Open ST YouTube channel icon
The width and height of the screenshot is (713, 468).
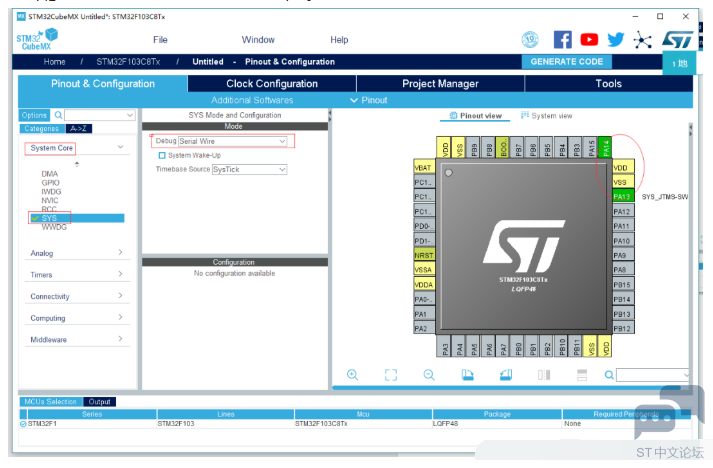[590, 40]
